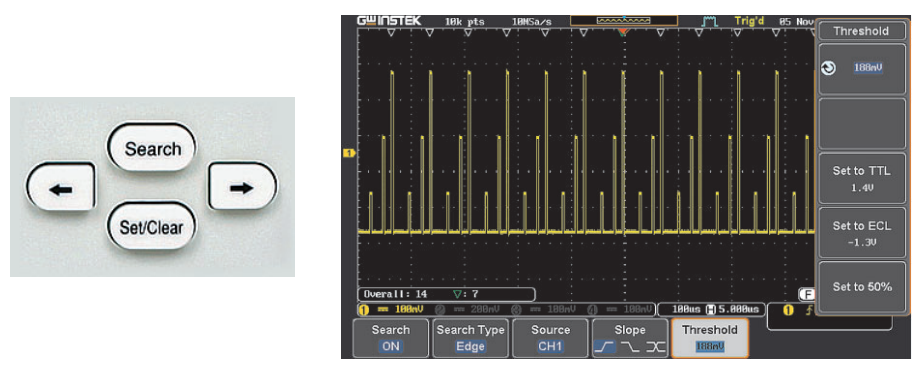
Task: Click the cyan acquisition mode icon
Action: click(710, 22)
